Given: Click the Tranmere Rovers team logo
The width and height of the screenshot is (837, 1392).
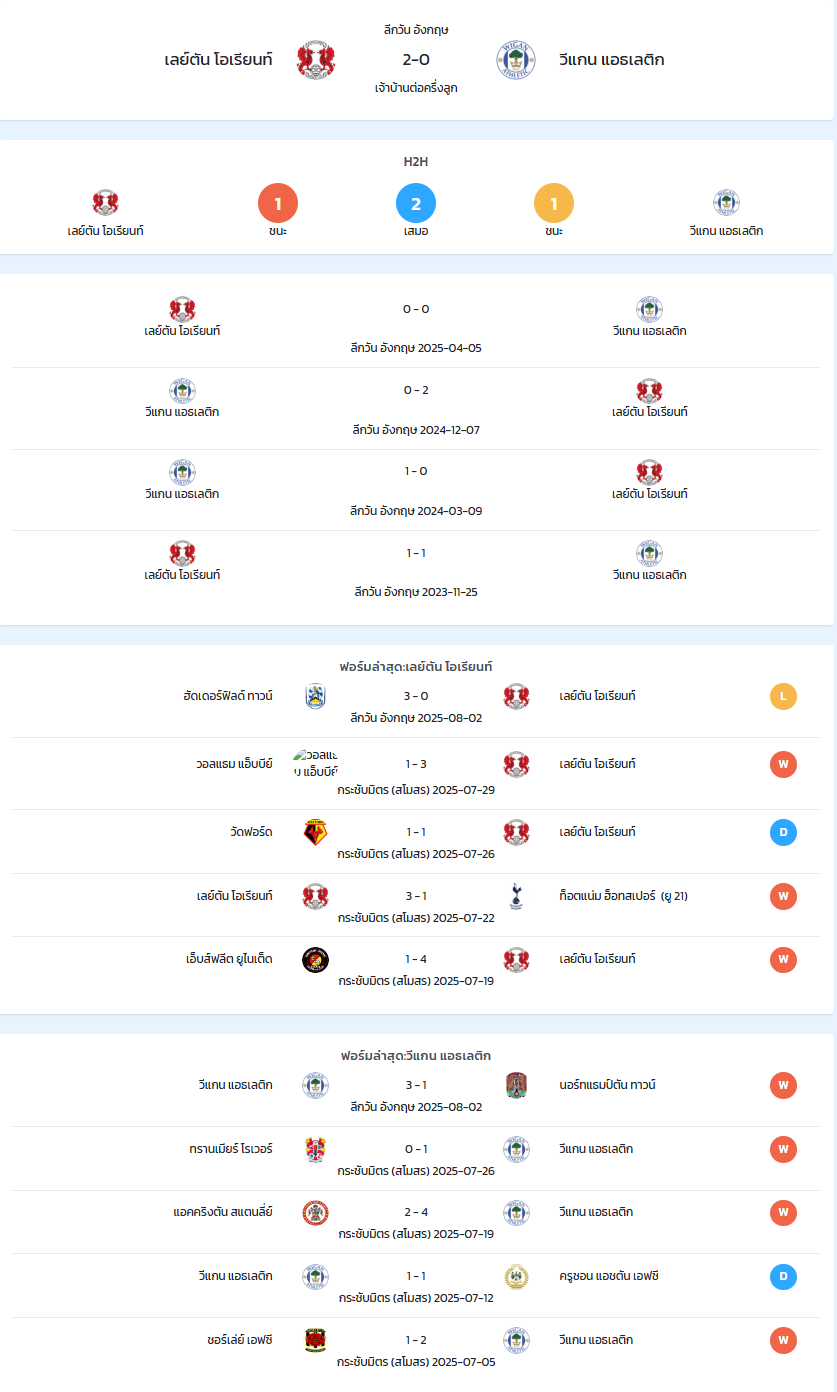Looking at the screenshot, I should pos(316,1149).
